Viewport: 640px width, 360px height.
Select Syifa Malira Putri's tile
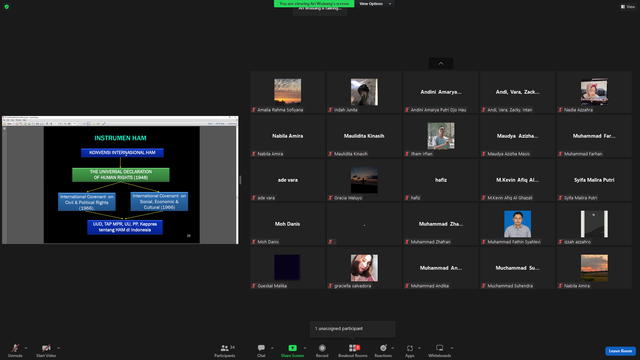(x=594, y=180)
